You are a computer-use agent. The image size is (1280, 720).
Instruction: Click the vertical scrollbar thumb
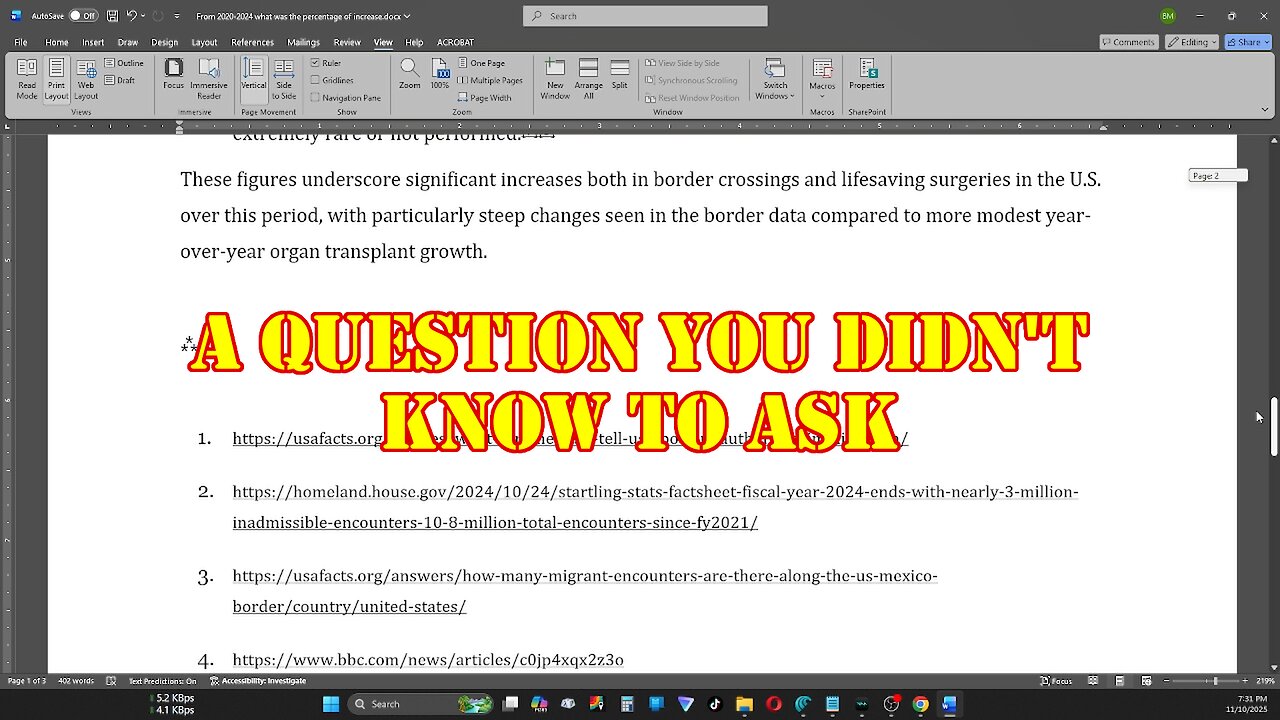tap(1274, 427)
